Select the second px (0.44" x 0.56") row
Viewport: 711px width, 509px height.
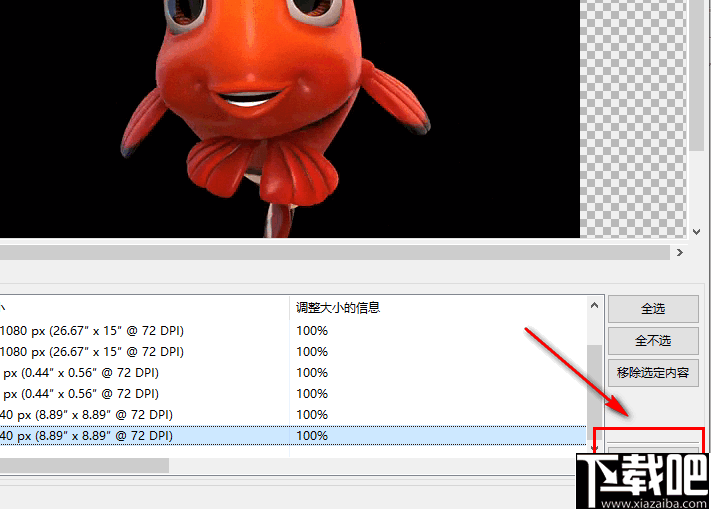pyautogui.click(x=293, y=393)
